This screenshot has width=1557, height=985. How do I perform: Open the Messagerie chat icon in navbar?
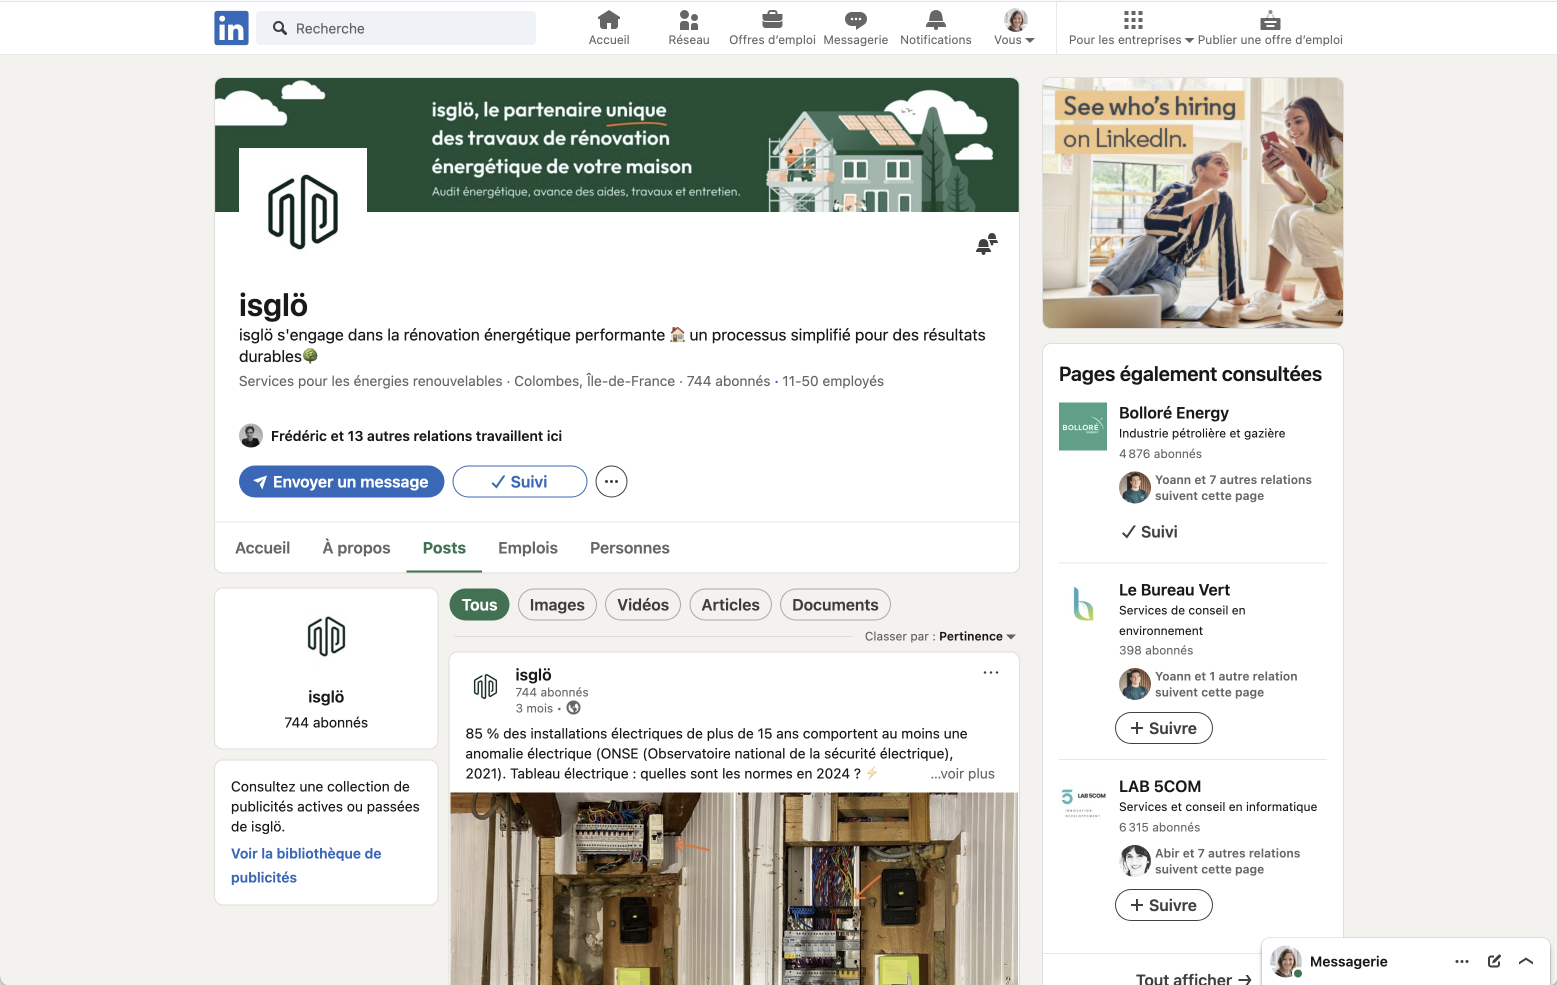856,28
